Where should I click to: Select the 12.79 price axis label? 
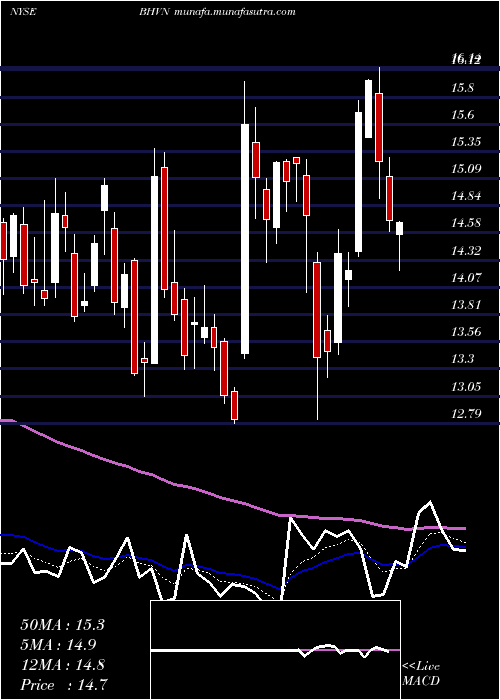pos(466,413)
